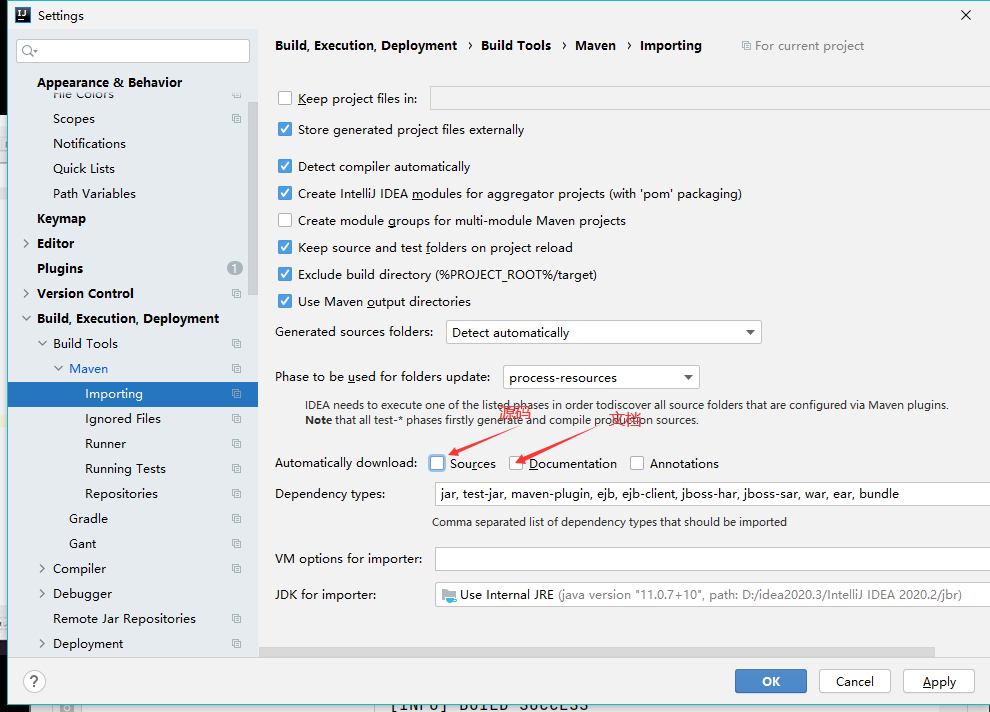
Task: Select Plugins in settings tree
Action: pos(60,269)
